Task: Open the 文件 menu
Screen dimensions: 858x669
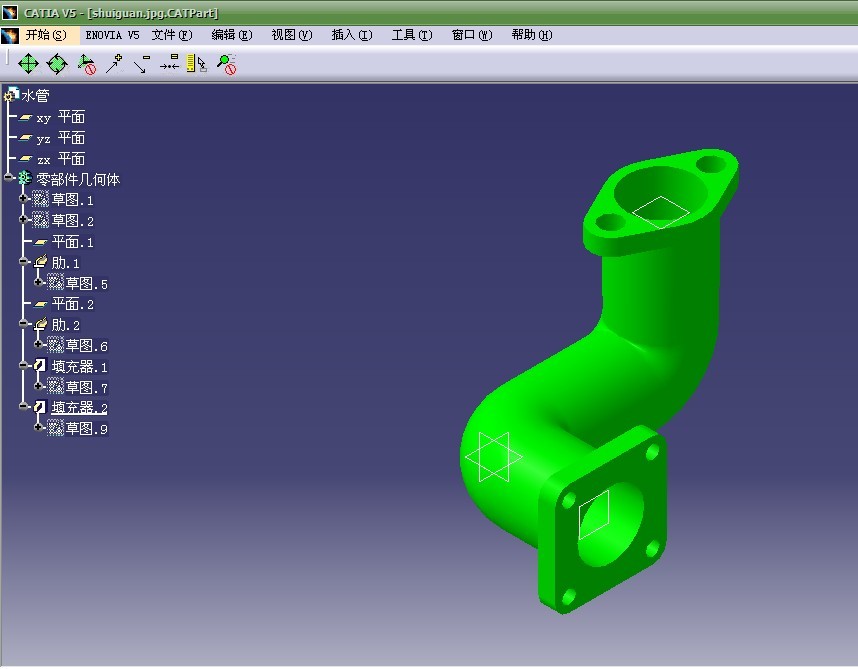Action: click(171, 35)
